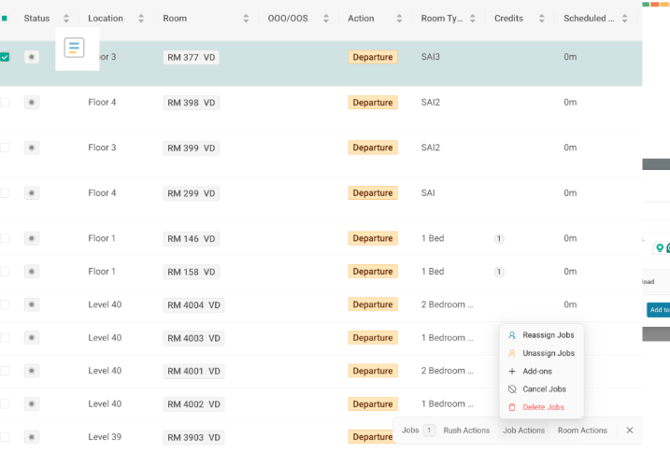The height and width of the screenshot is (452, 670).
Task: Choose Unassign Jobs from the menu
Action: (x=541, y=353)
